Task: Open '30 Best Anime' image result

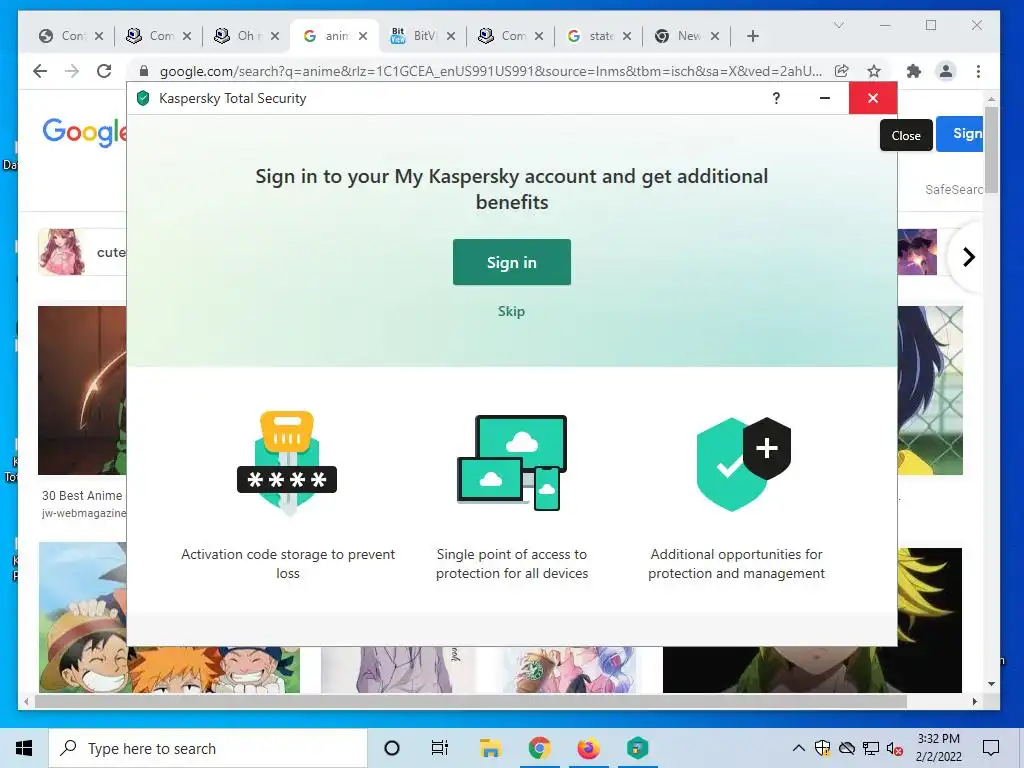Action: click(x=82, y=391)
